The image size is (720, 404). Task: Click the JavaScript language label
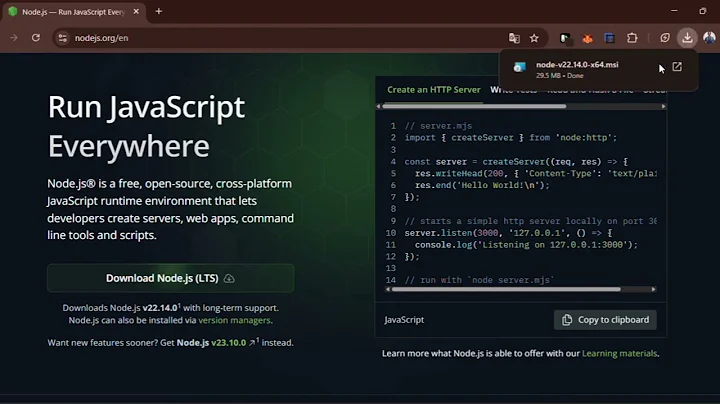404,320
